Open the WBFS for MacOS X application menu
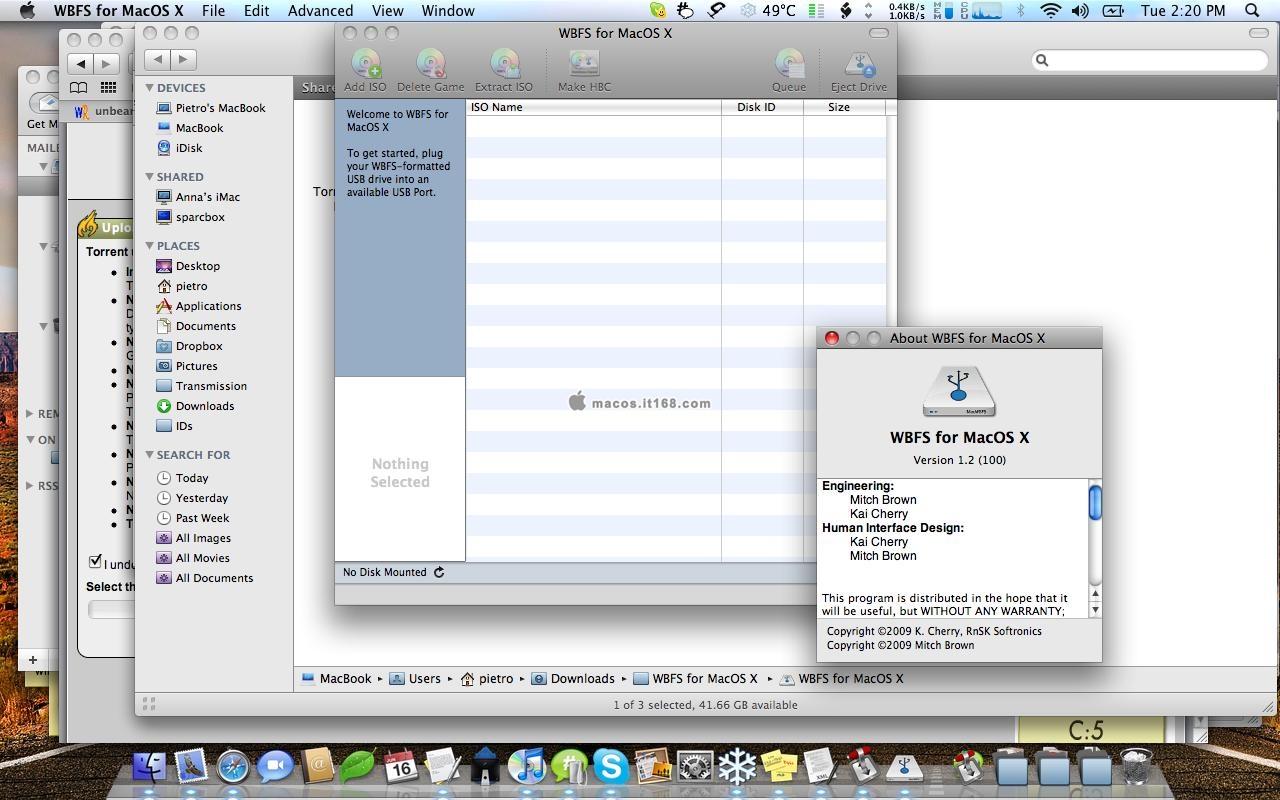This screenshot has height=800, width=1280. 118,11
